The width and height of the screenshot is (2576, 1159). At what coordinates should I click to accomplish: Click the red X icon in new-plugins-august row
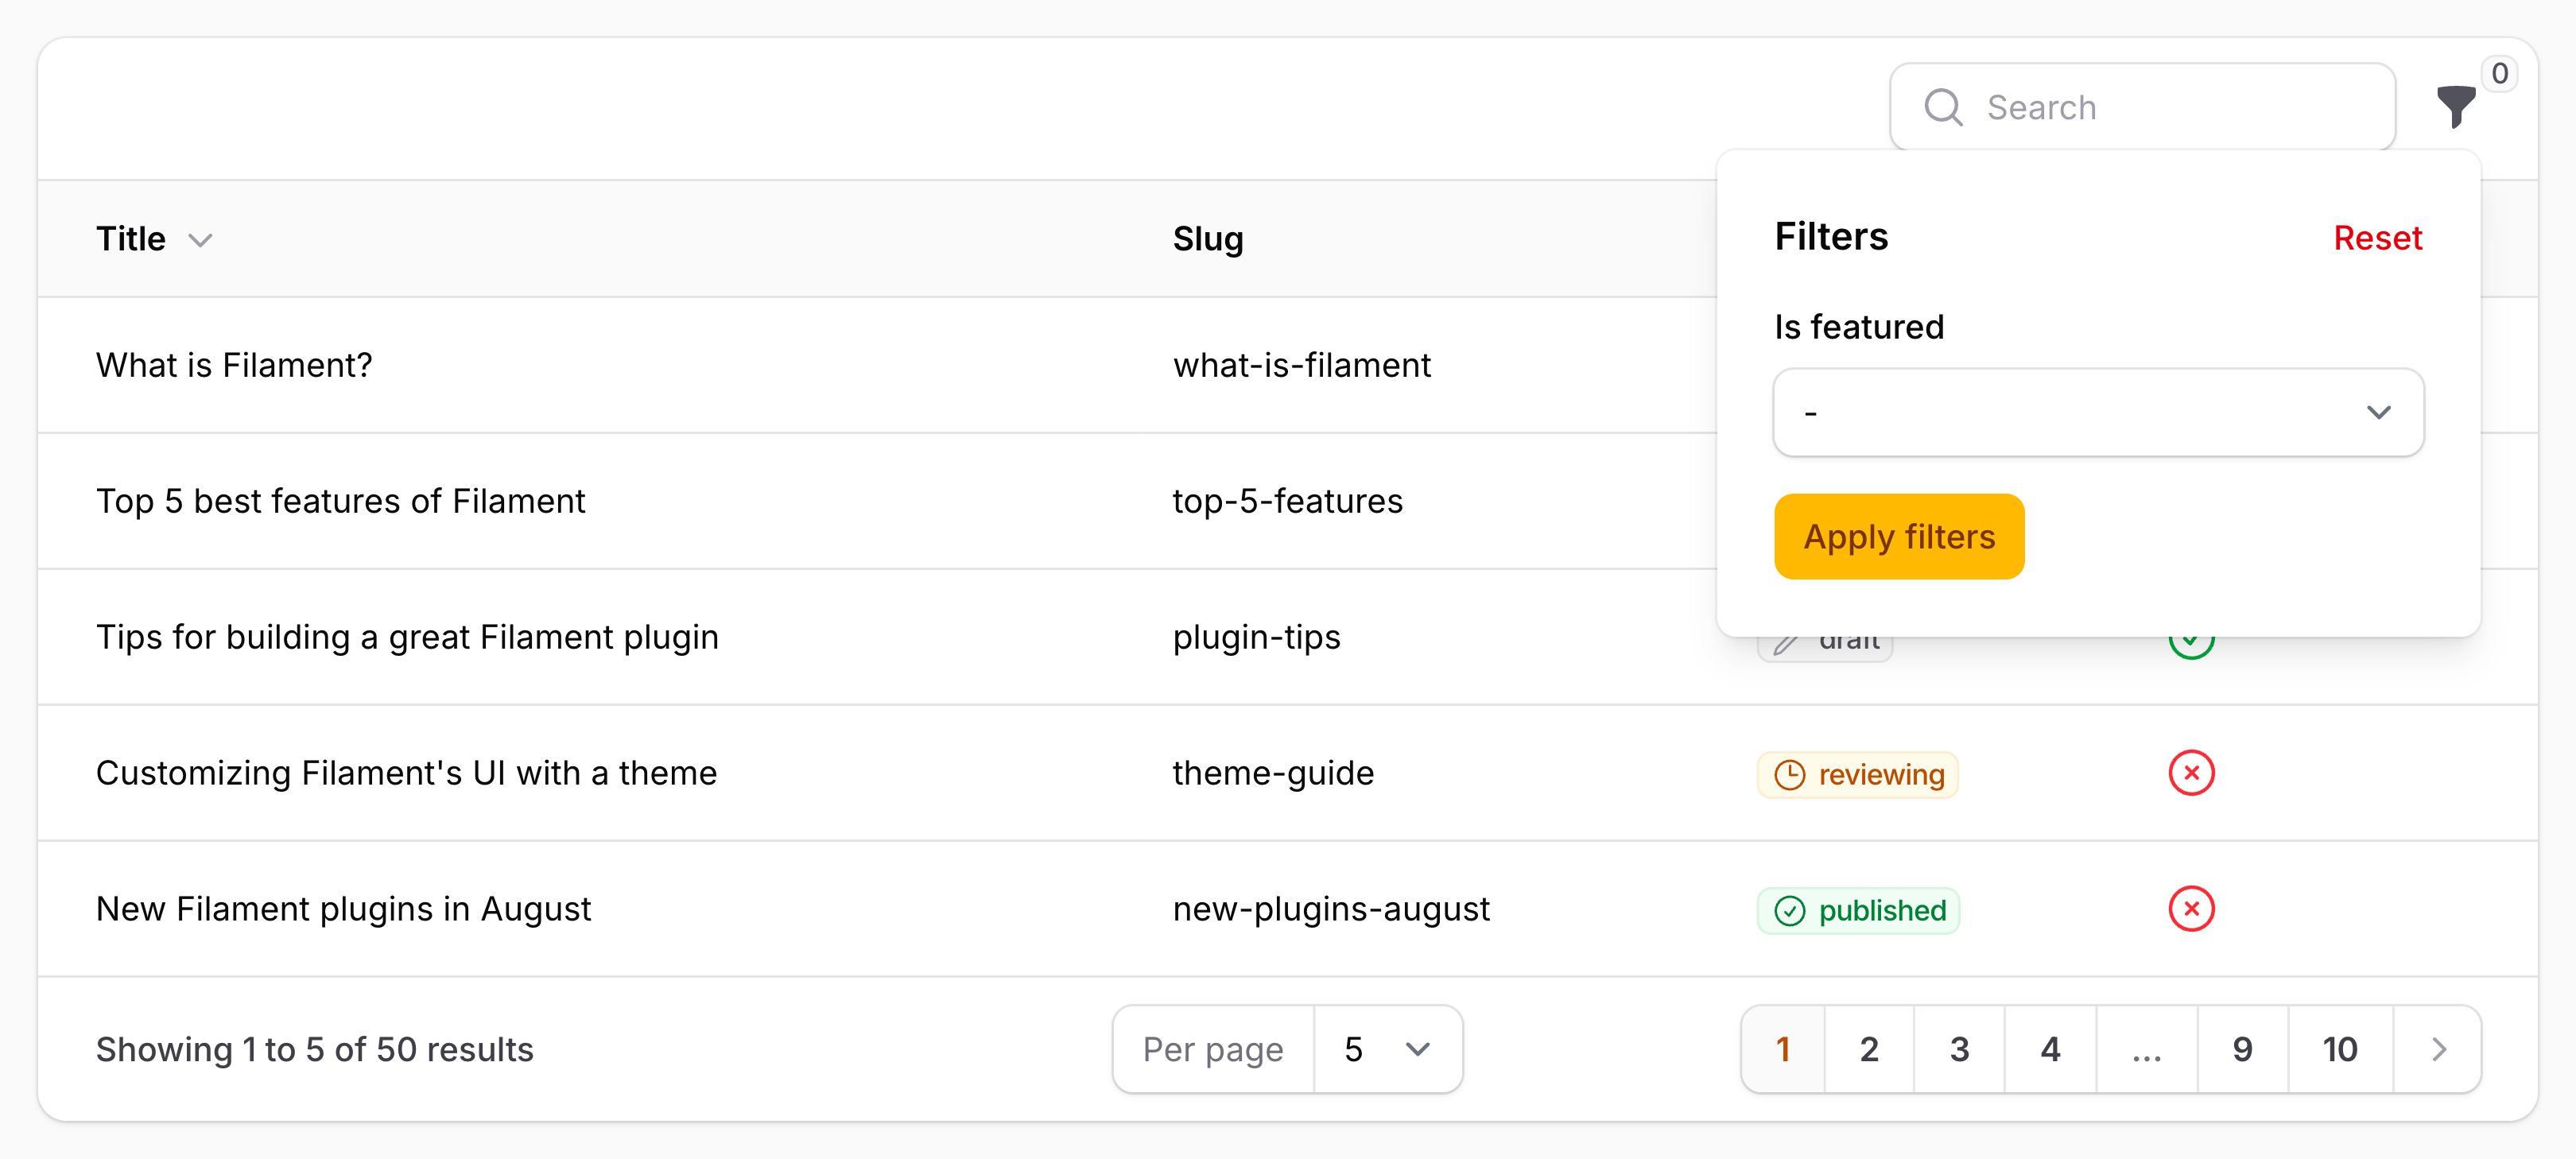(x=2191, y=909)
